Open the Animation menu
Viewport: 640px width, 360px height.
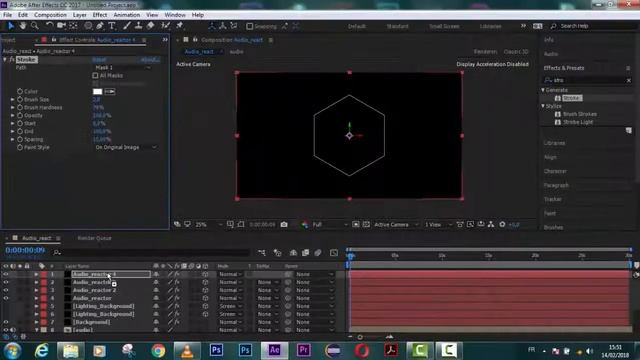pos(127,15)
